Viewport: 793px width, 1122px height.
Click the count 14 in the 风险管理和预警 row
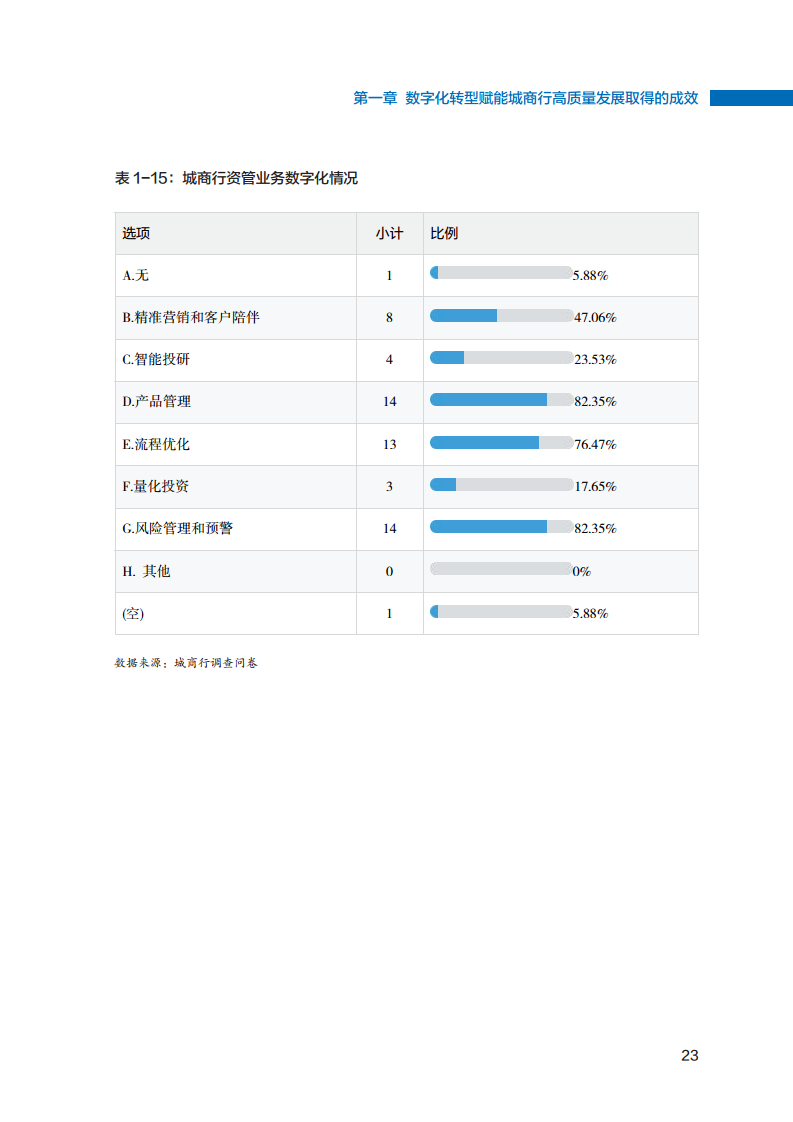389,529
